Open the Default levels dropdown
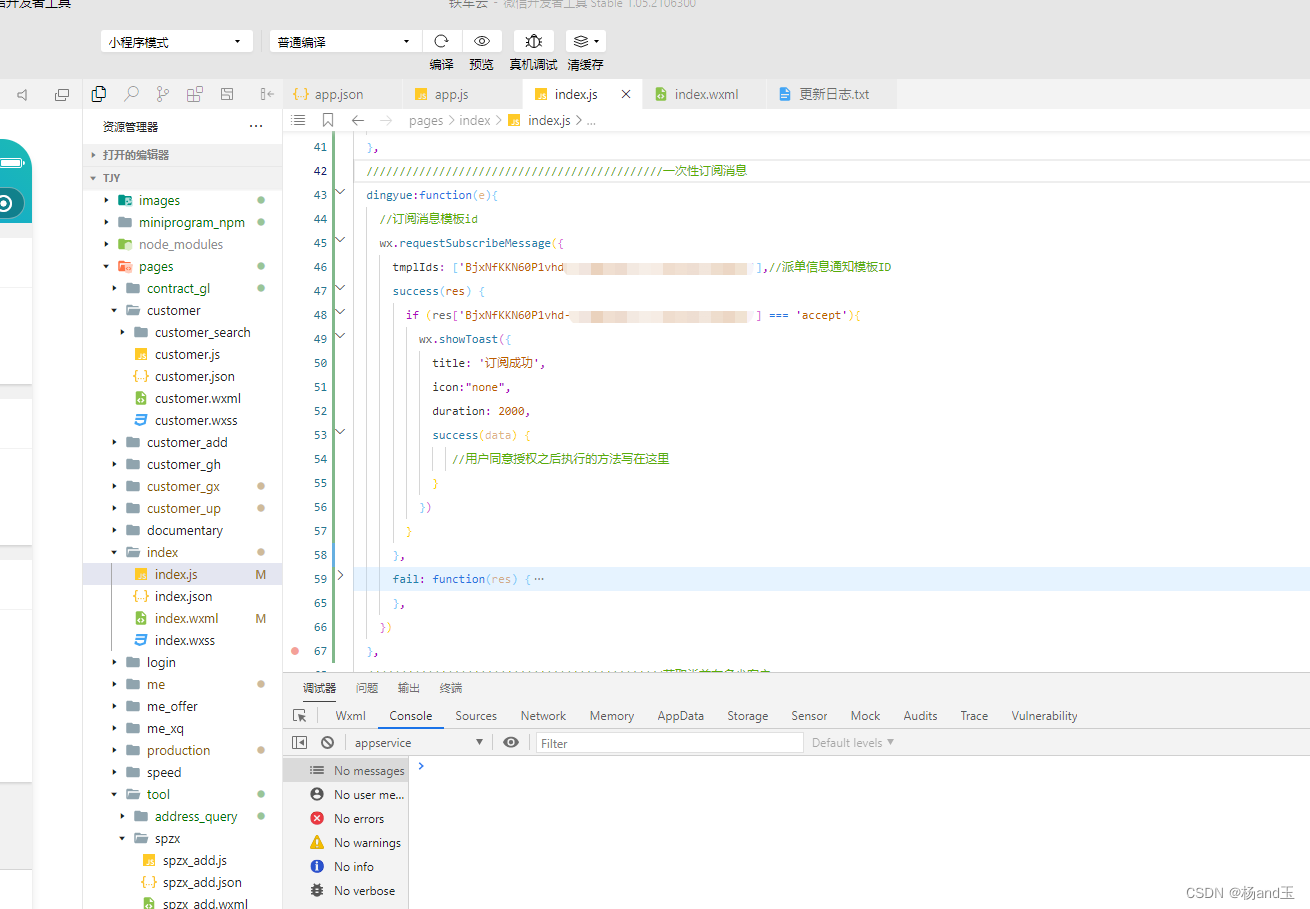This screenshot has width=1310, height=909. pyautogui.click(x=853, y=742)
